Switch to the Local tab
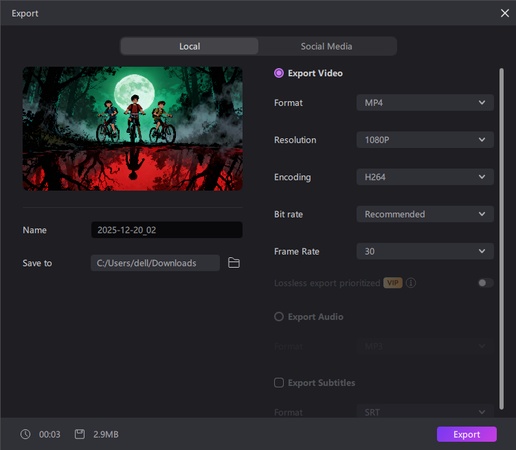 coord(189,46)
